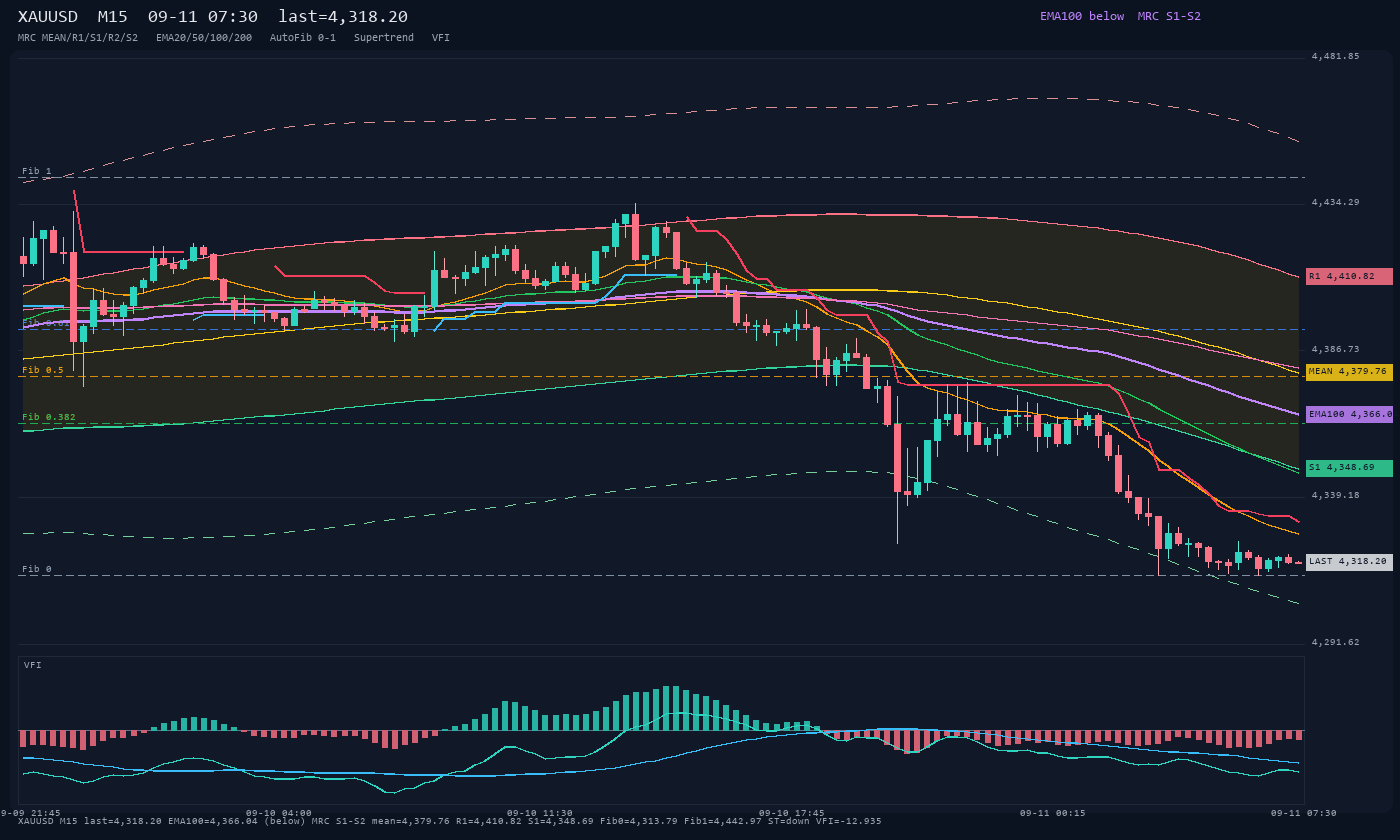
Task: Select the "AutoFib 0-1" legend entry
Action: 303,37
